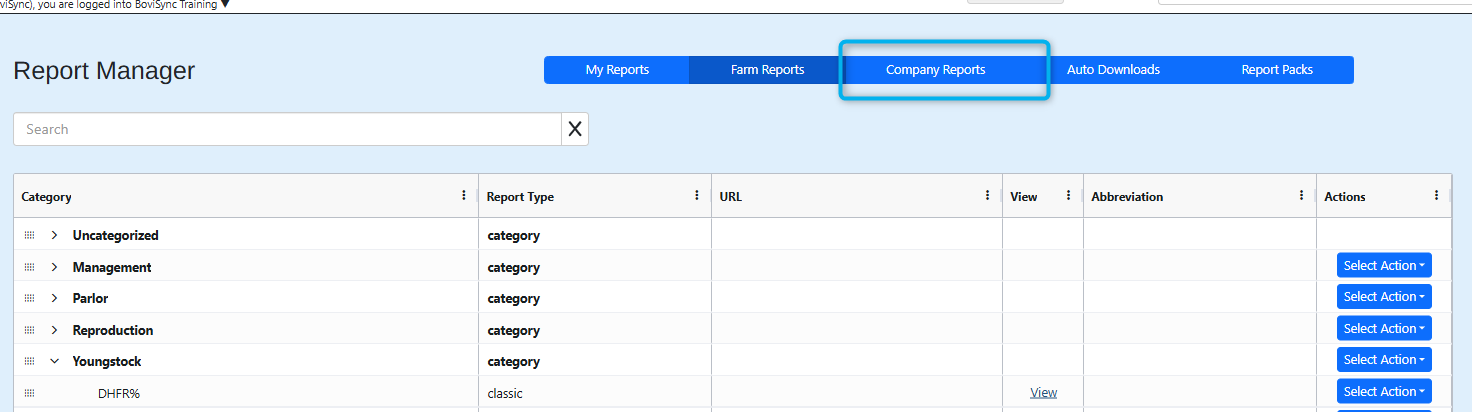Open Select Action dropdown for DHFR%

point(1384,391)
